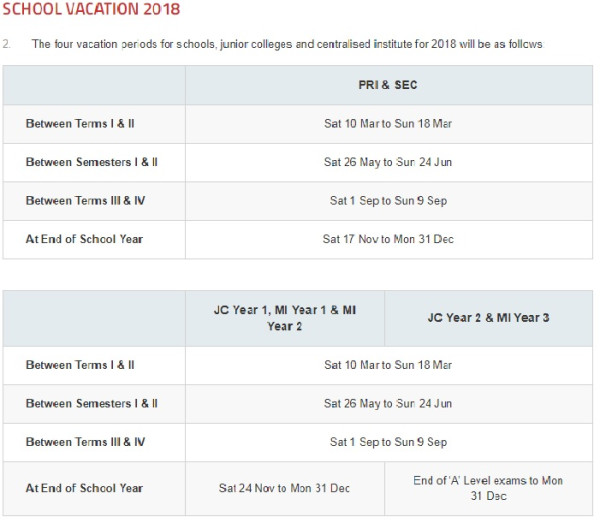Click Sat 26 May to Sun 24 Jun in PRI & SEC table
Viewport: 600px width, 523px height.
click(388, 162)
